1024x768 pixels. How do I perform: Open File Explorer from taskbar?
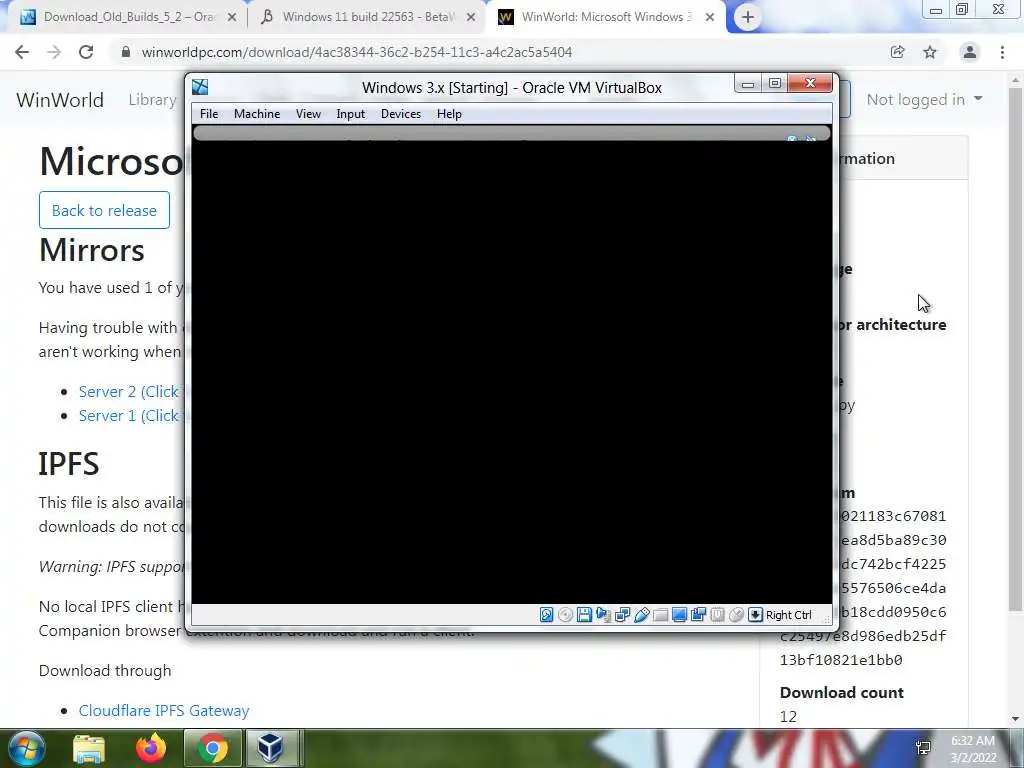pyautogui.click(x=89, y=748)
